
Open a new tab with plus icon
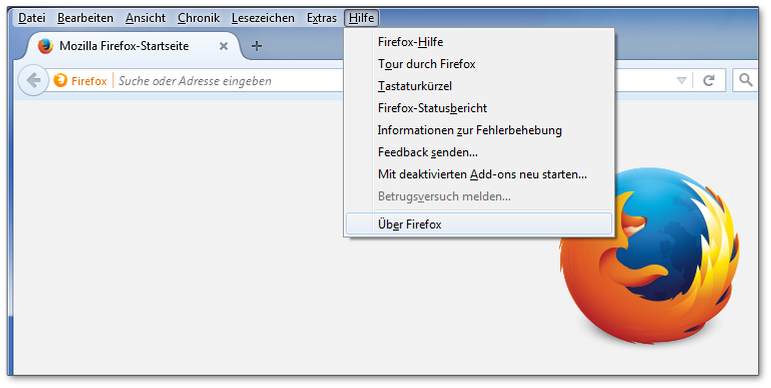coord(256,46)
